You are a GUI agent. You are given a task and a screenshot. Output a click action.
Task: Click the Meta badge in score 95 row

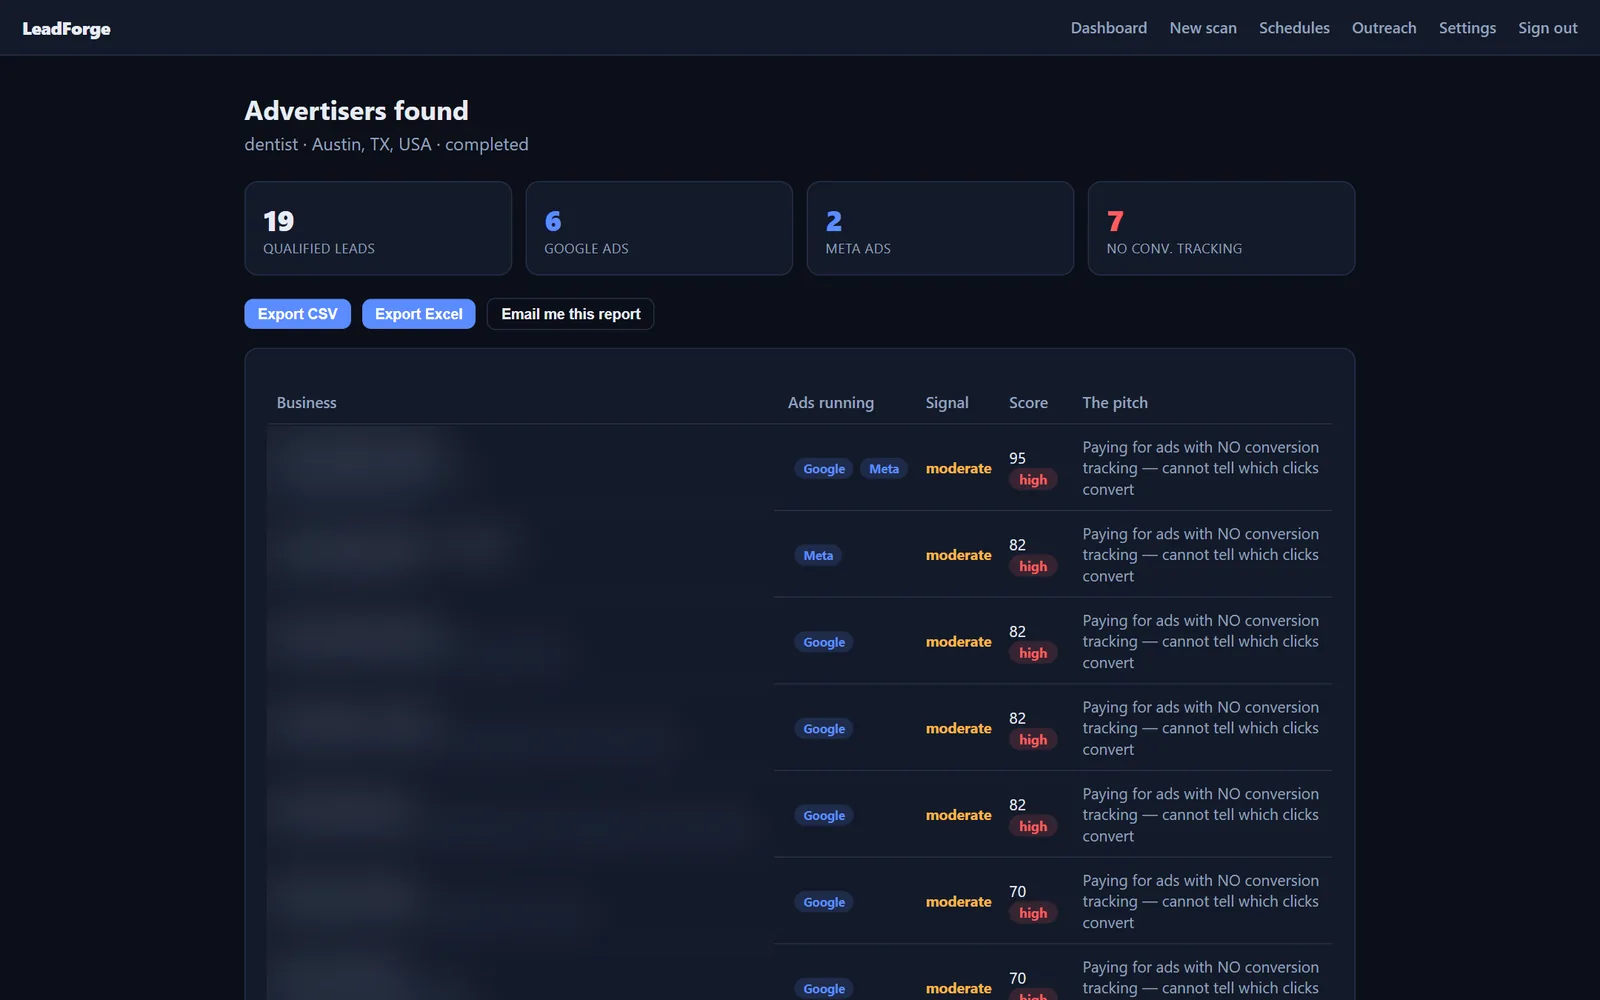click(x=884, y=469)
